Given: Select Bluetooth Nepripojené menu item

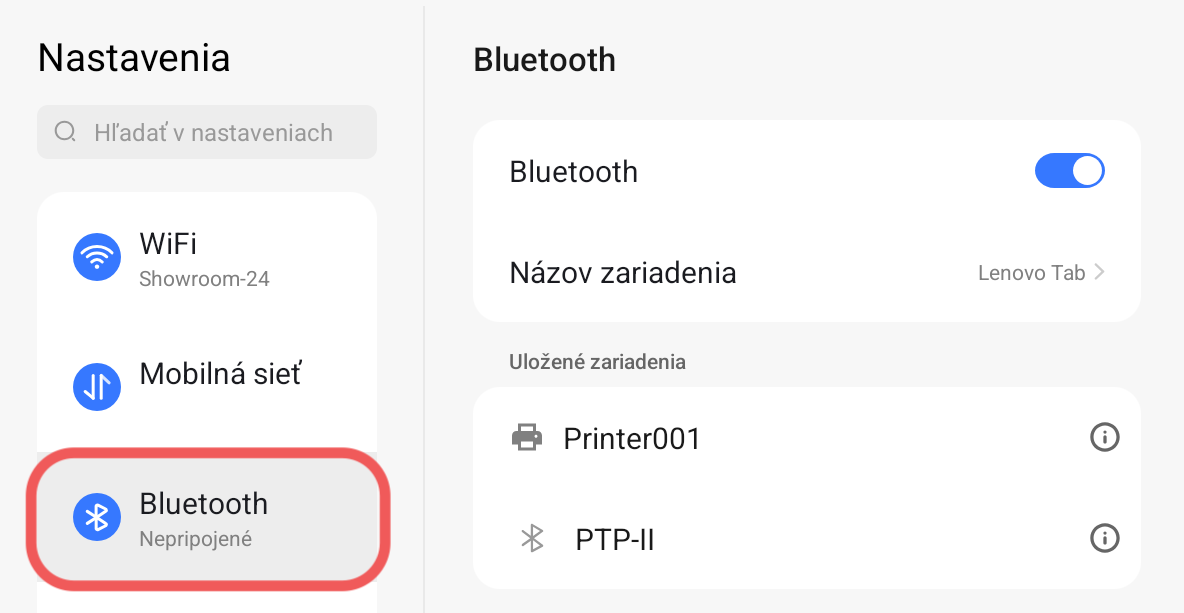Looking at the screenshot, I should (204, 517).
